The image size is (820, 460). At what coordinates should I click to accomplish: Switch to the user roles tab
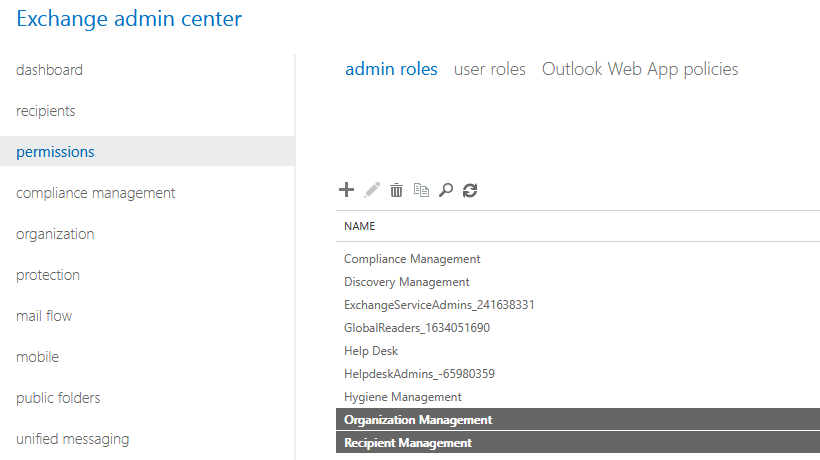click(x=489, y=69)
